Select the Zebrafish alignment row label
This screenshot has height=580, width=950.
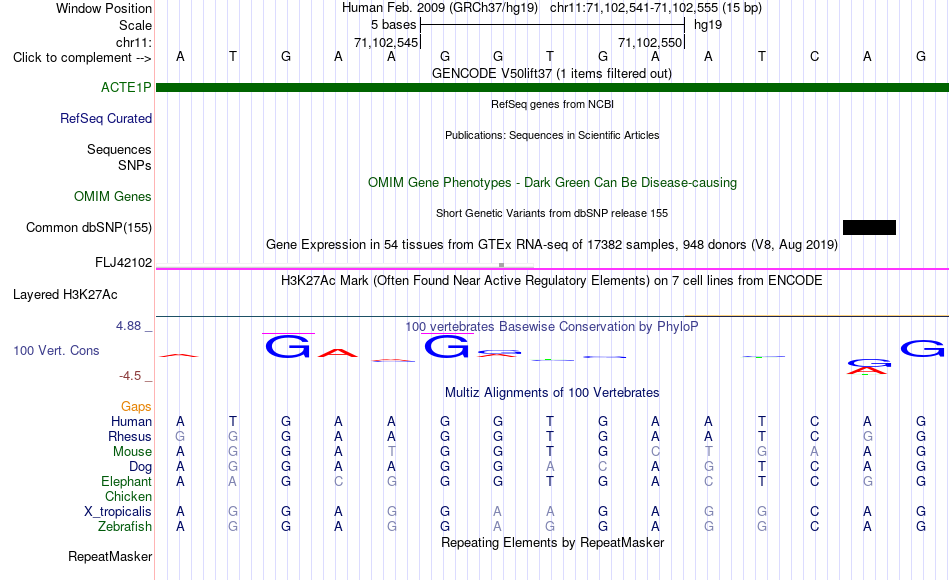pos(125,527)
